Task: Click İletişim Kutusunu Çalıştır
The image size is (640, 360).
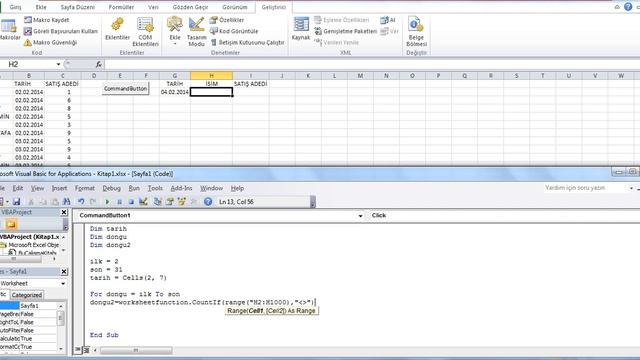Action: point(247,42)
